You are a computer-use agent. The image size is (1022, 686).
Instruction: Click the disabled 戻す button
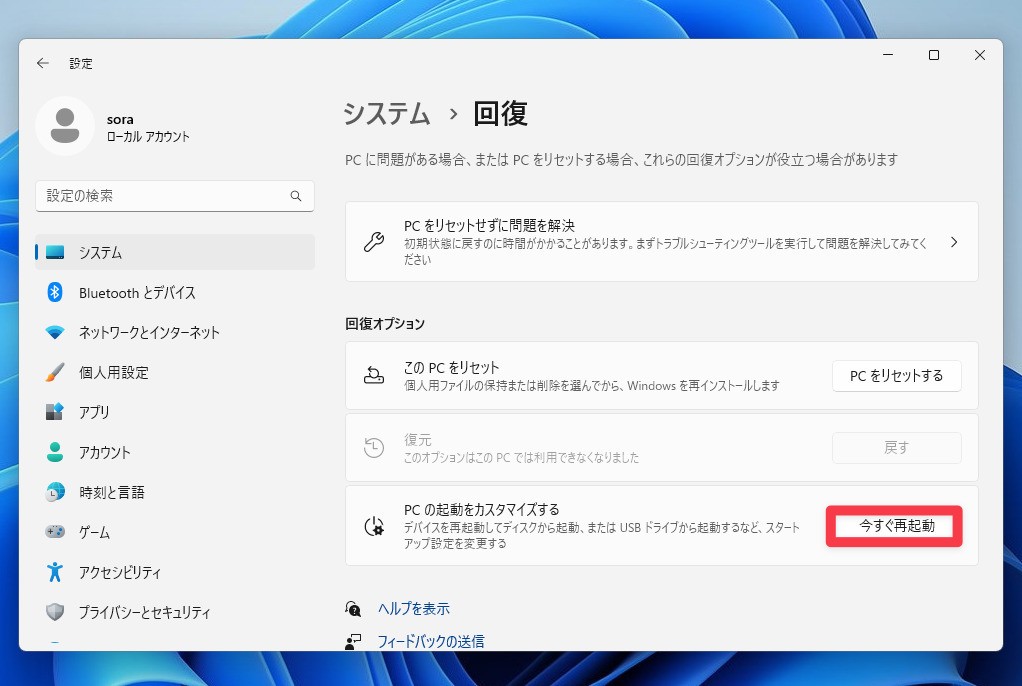tap(896, 448)
